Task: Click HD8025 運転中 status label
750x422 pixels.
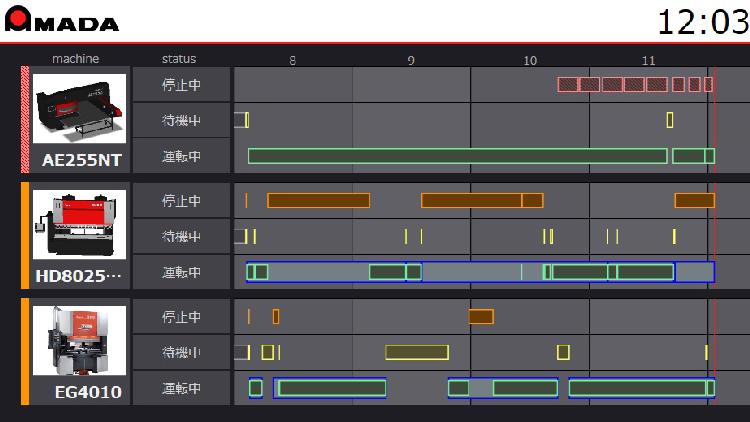Action: pyautogui.click(x=181, y=272)
